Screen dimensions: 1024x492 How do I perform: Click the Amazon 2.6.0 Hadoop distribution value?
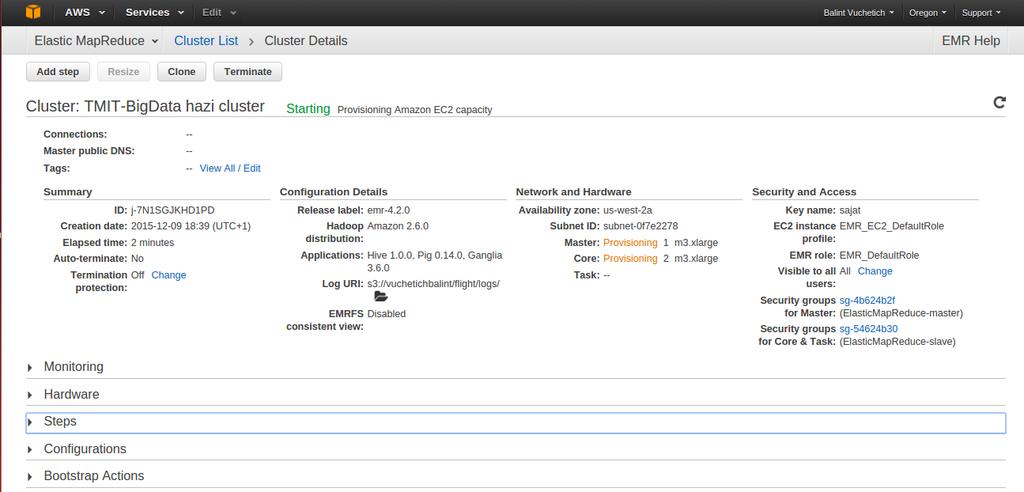[398, 226]
